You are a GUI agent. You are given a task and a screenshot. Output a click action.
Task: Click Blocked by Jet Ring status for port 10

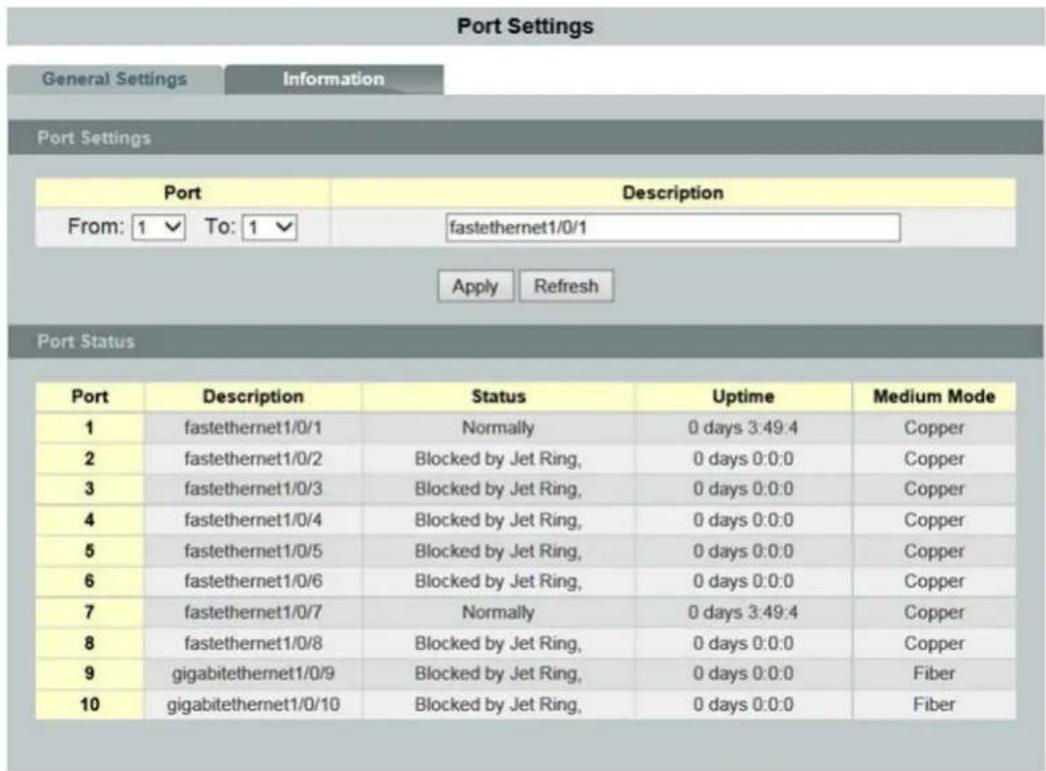(498, 704)
